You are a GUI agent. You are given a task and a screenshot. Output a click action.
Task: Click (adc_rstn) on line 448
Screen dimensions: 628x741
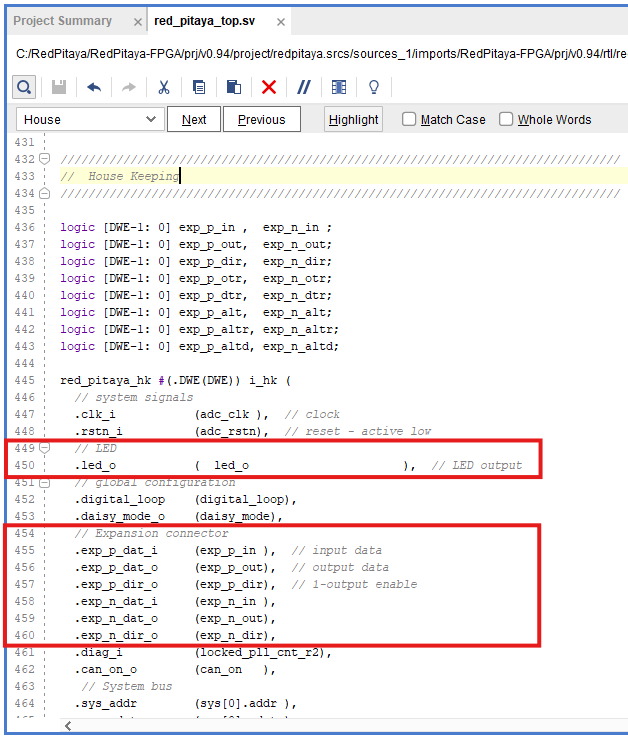[228, 431]
